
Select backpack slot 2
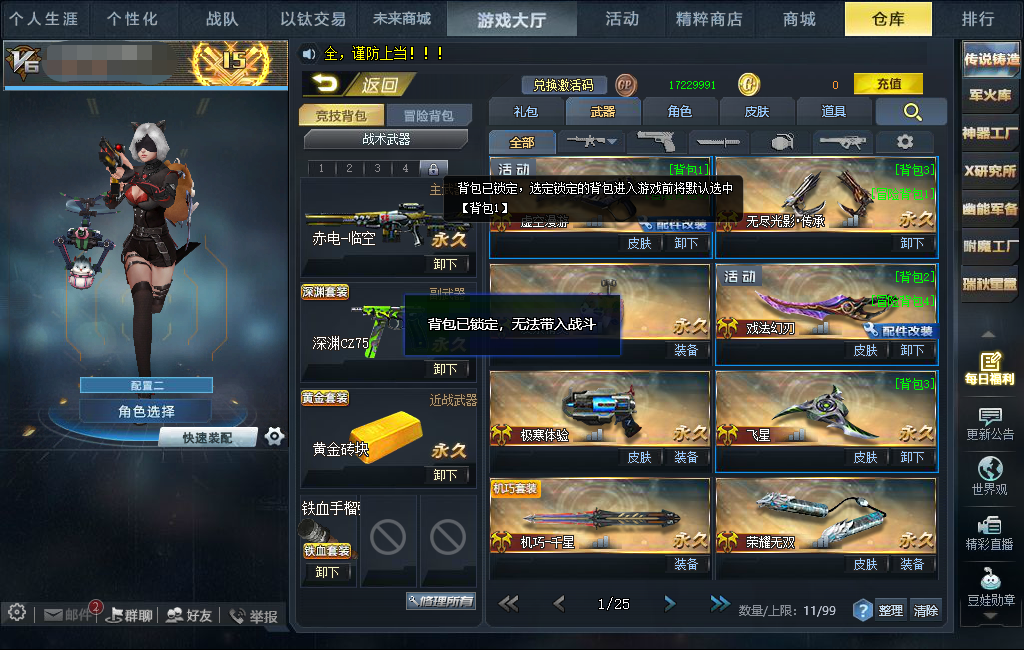[349, 169]
